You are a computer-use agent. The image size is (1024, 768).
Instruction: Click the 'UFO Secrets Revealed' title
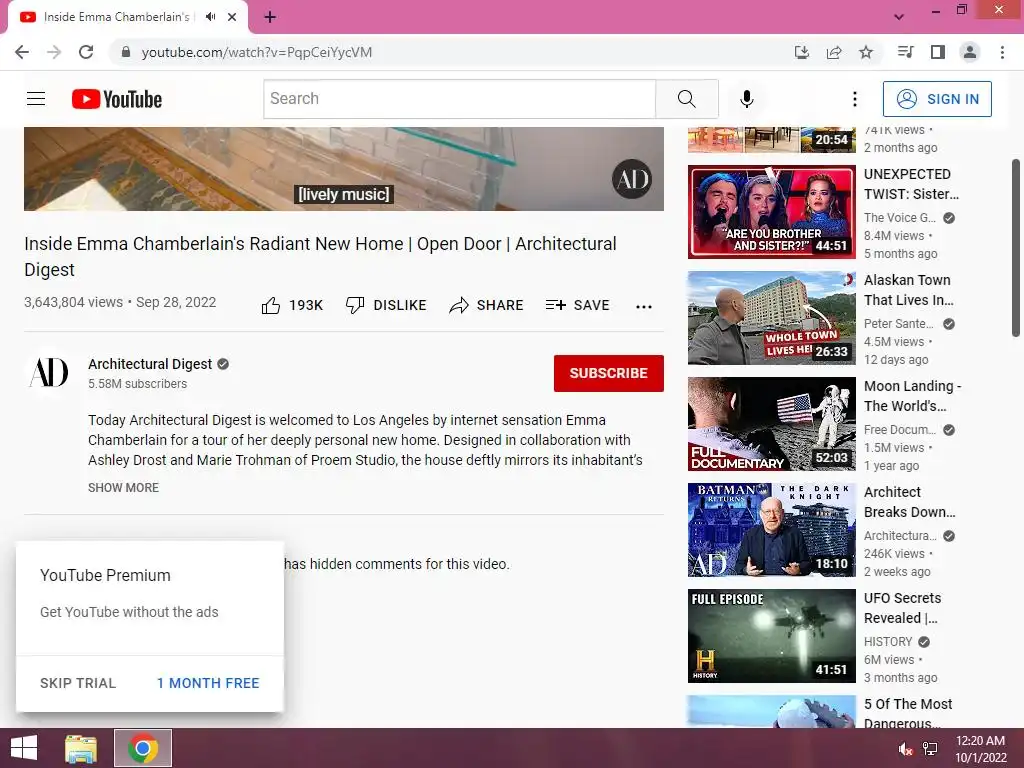tap(903, 608)
